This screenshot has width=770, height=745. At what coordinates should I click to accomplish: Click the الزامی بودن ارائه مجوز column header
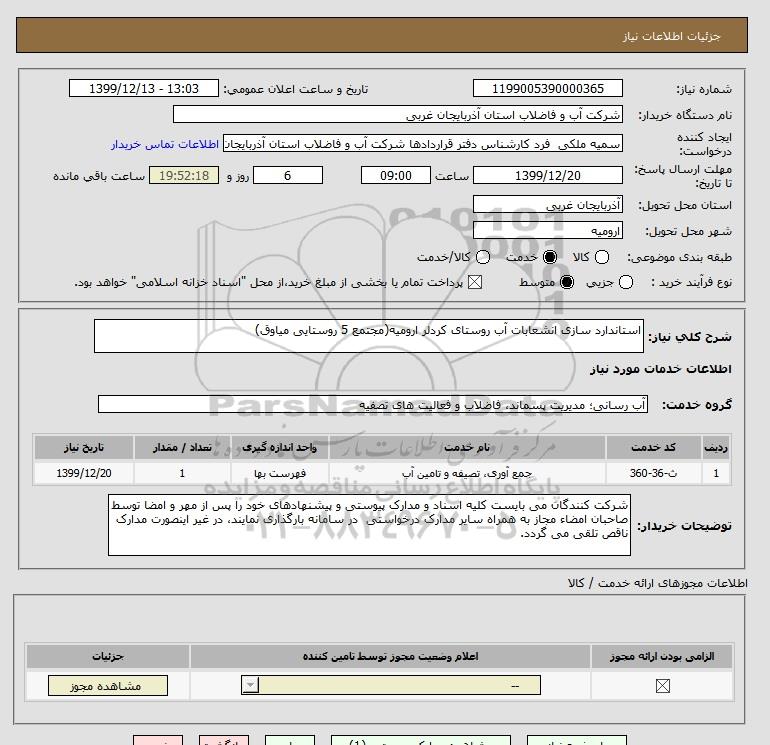(x=662, y=656)
